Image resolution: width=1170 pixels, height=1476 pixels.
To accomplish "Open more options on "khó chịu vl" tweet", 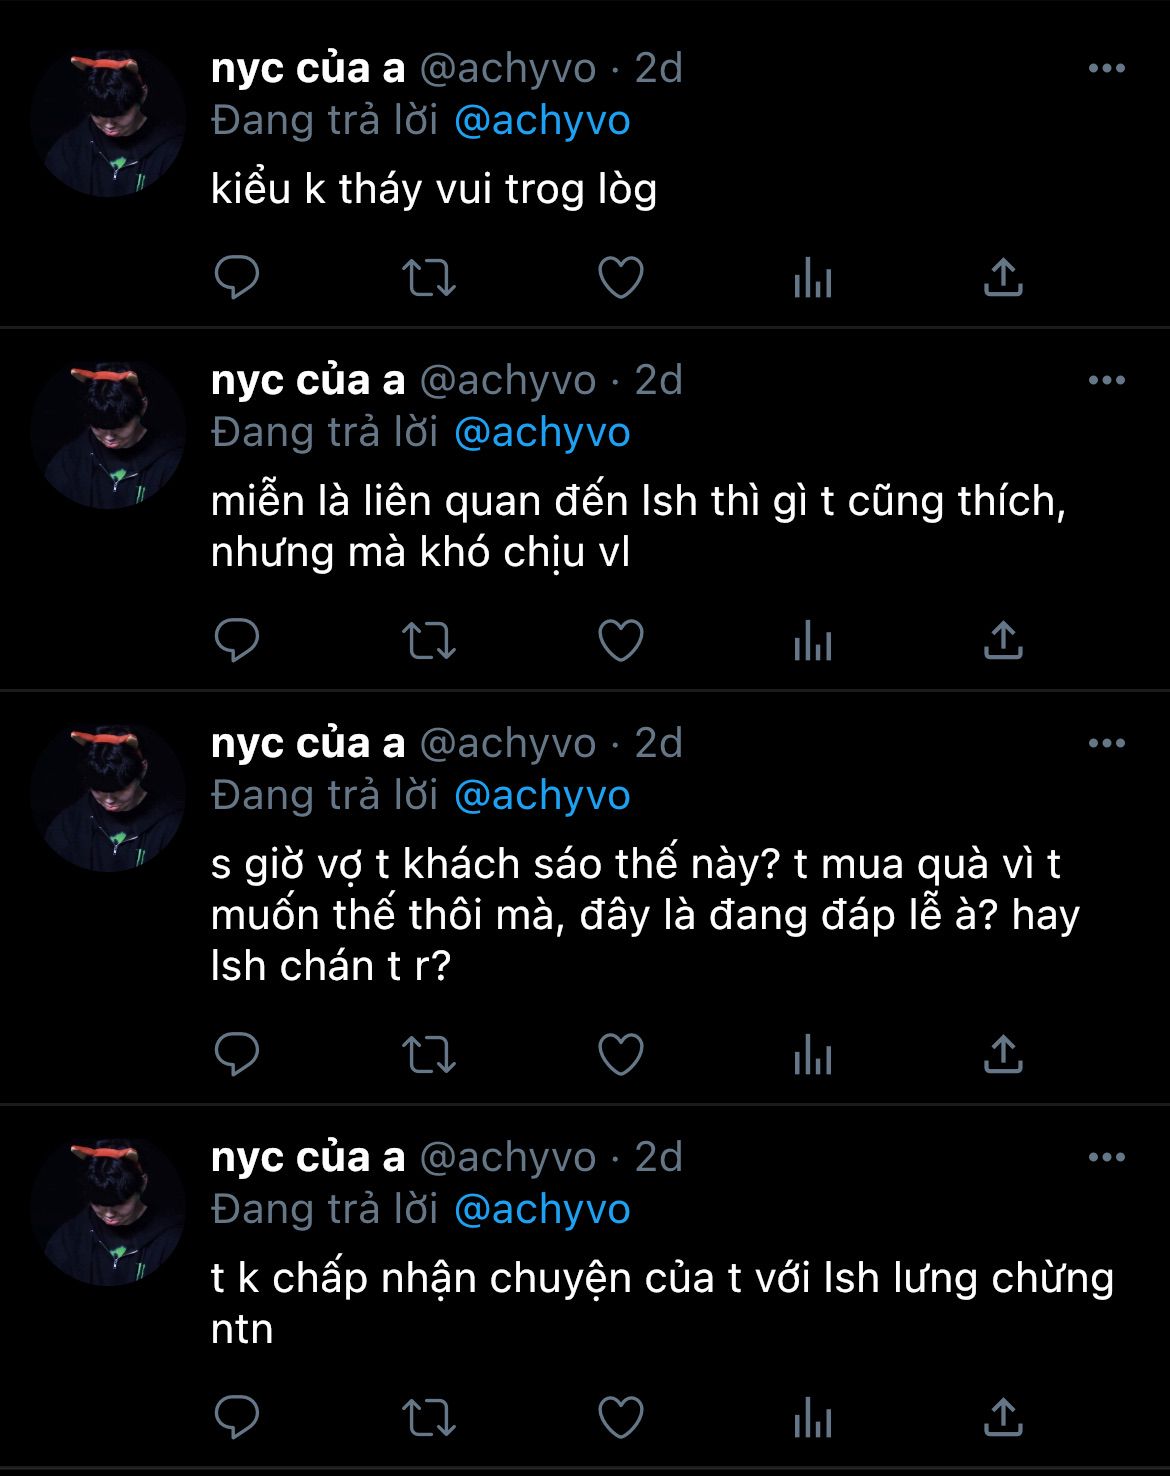I will point(1107,380).
